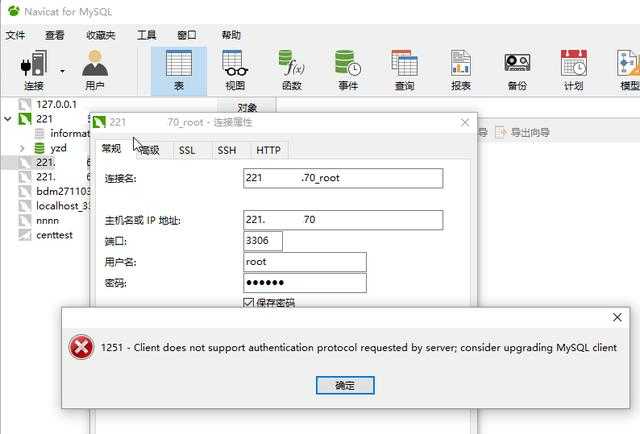
Task: Click the red error icon in message
Action: [81, 347]
